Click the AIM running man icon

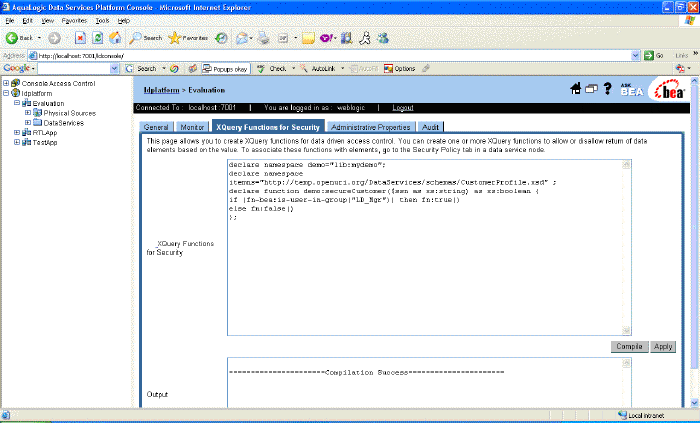click(365, 38)
